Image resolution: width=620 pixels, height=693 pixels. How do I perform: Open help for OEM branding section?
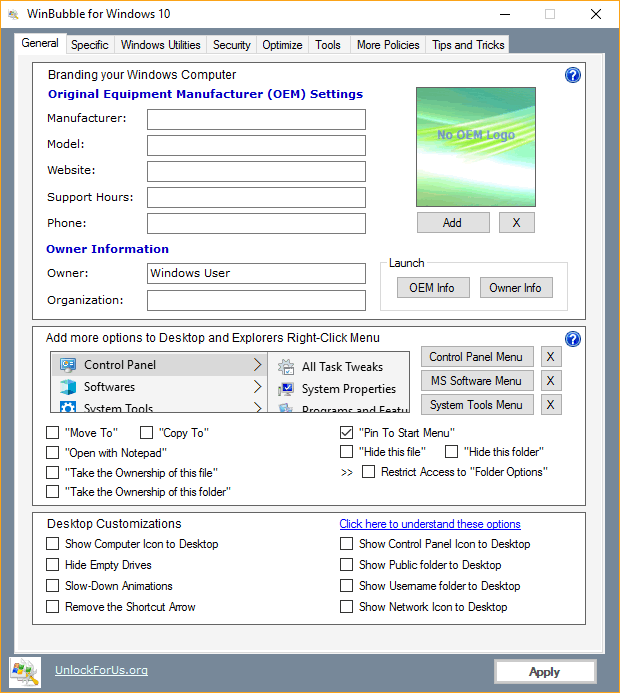click(573, 75)
